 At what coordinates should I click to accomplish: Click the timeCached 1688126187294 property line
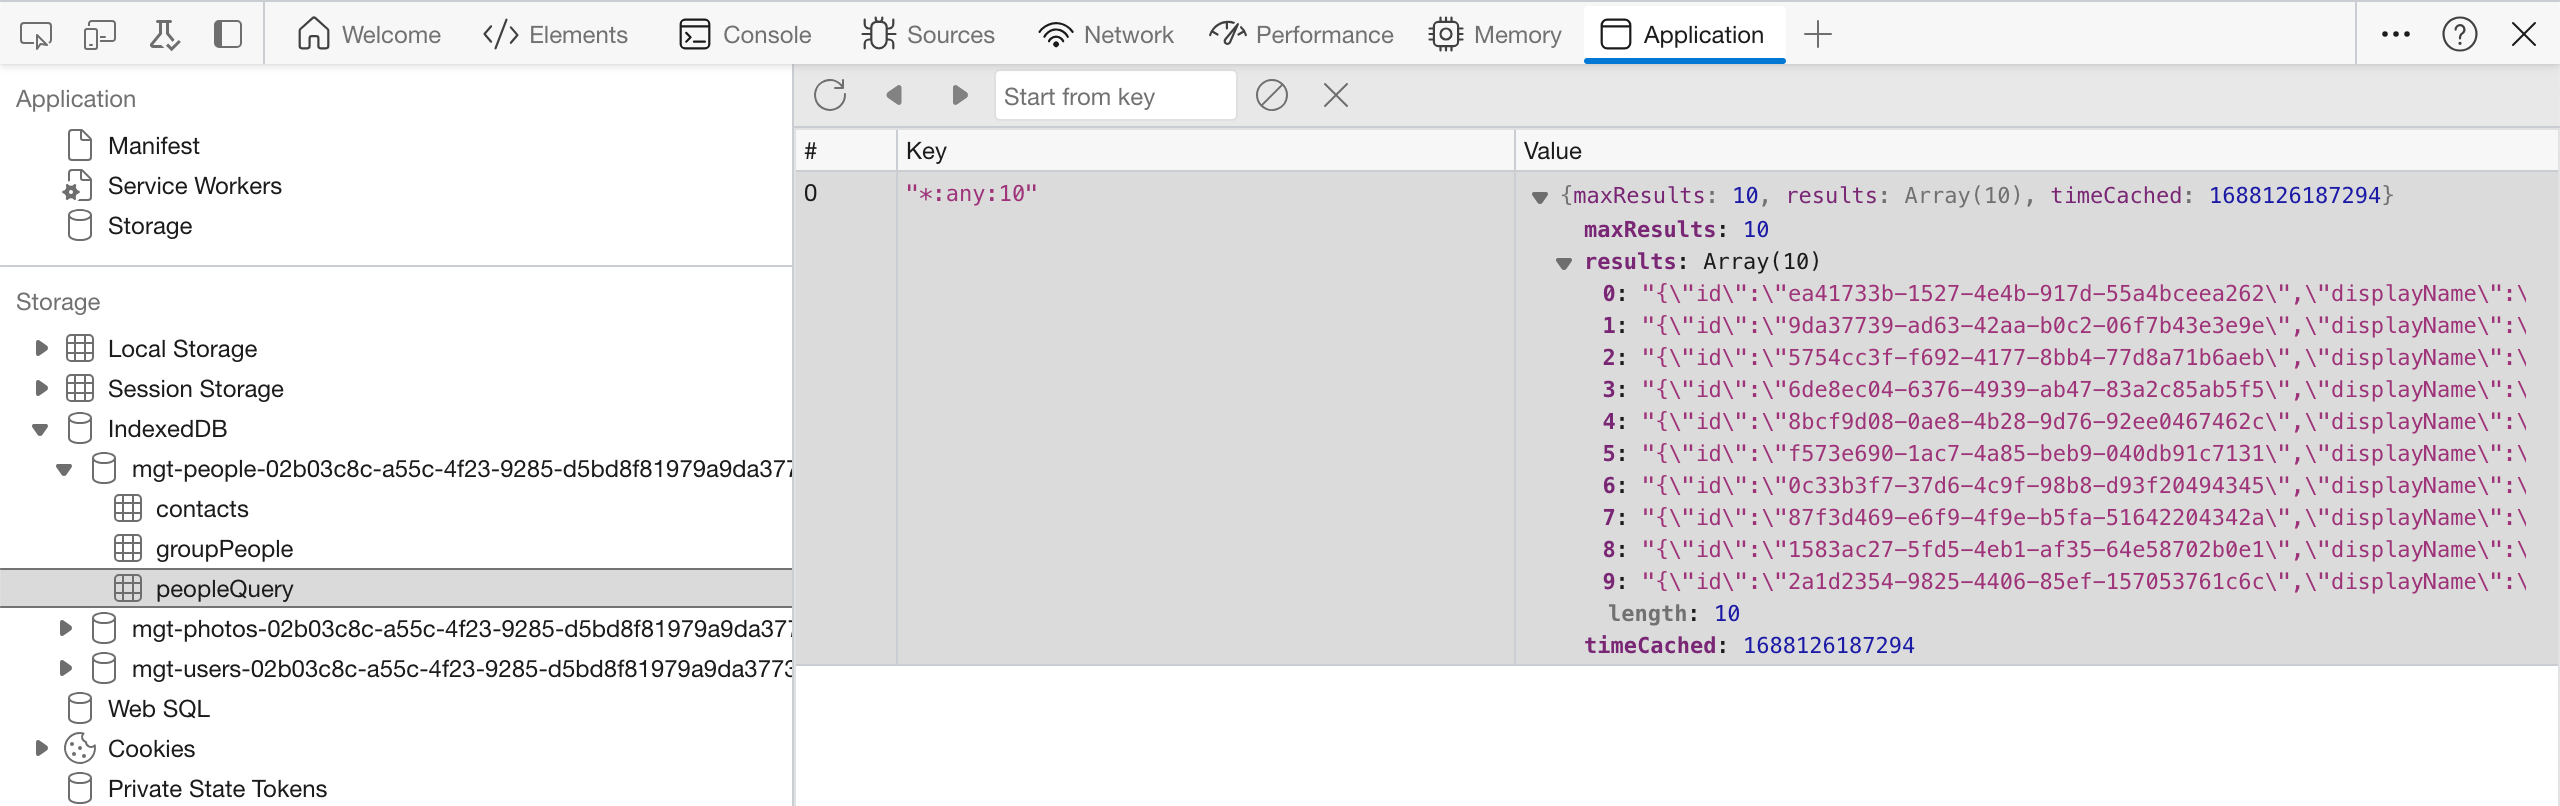(1749, 646)
